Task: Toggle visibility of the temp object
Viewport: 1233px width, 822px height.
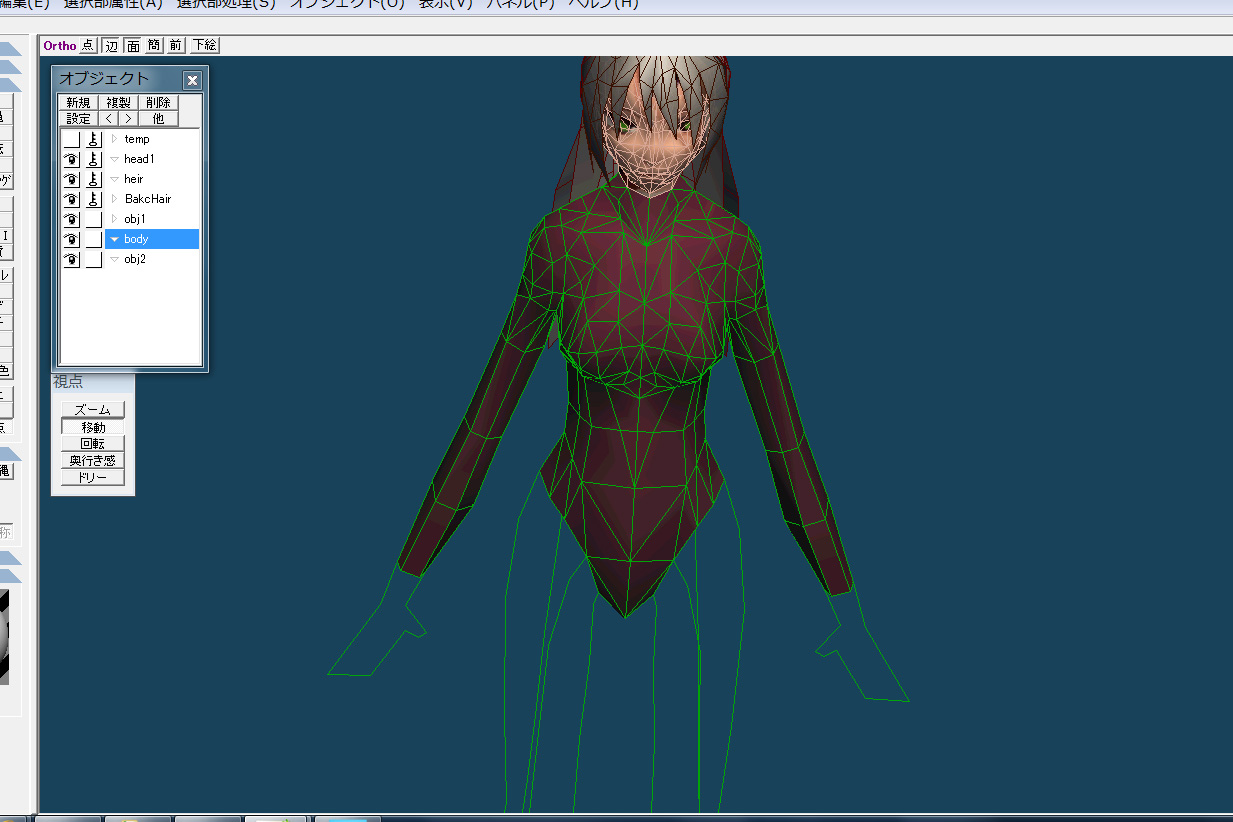Action: pyautogui.click(x=71, y=139)
